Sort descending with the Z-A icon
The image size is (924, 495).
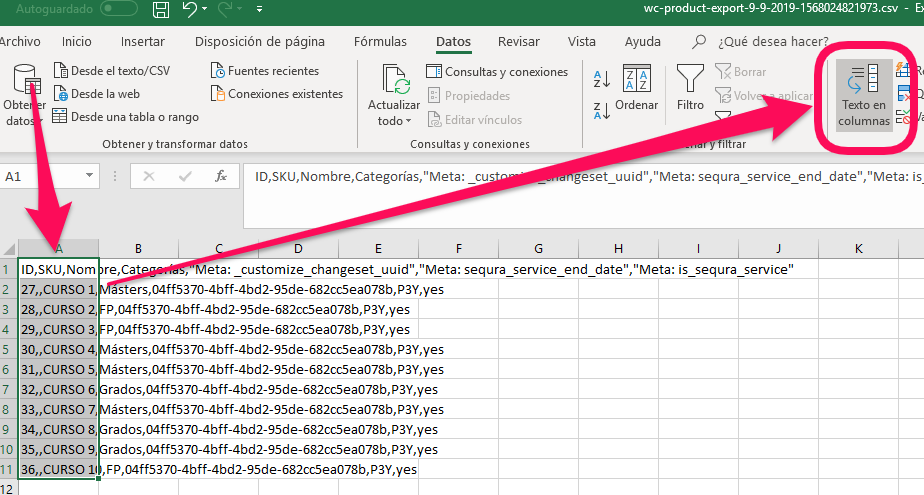(x=601, y=110)
